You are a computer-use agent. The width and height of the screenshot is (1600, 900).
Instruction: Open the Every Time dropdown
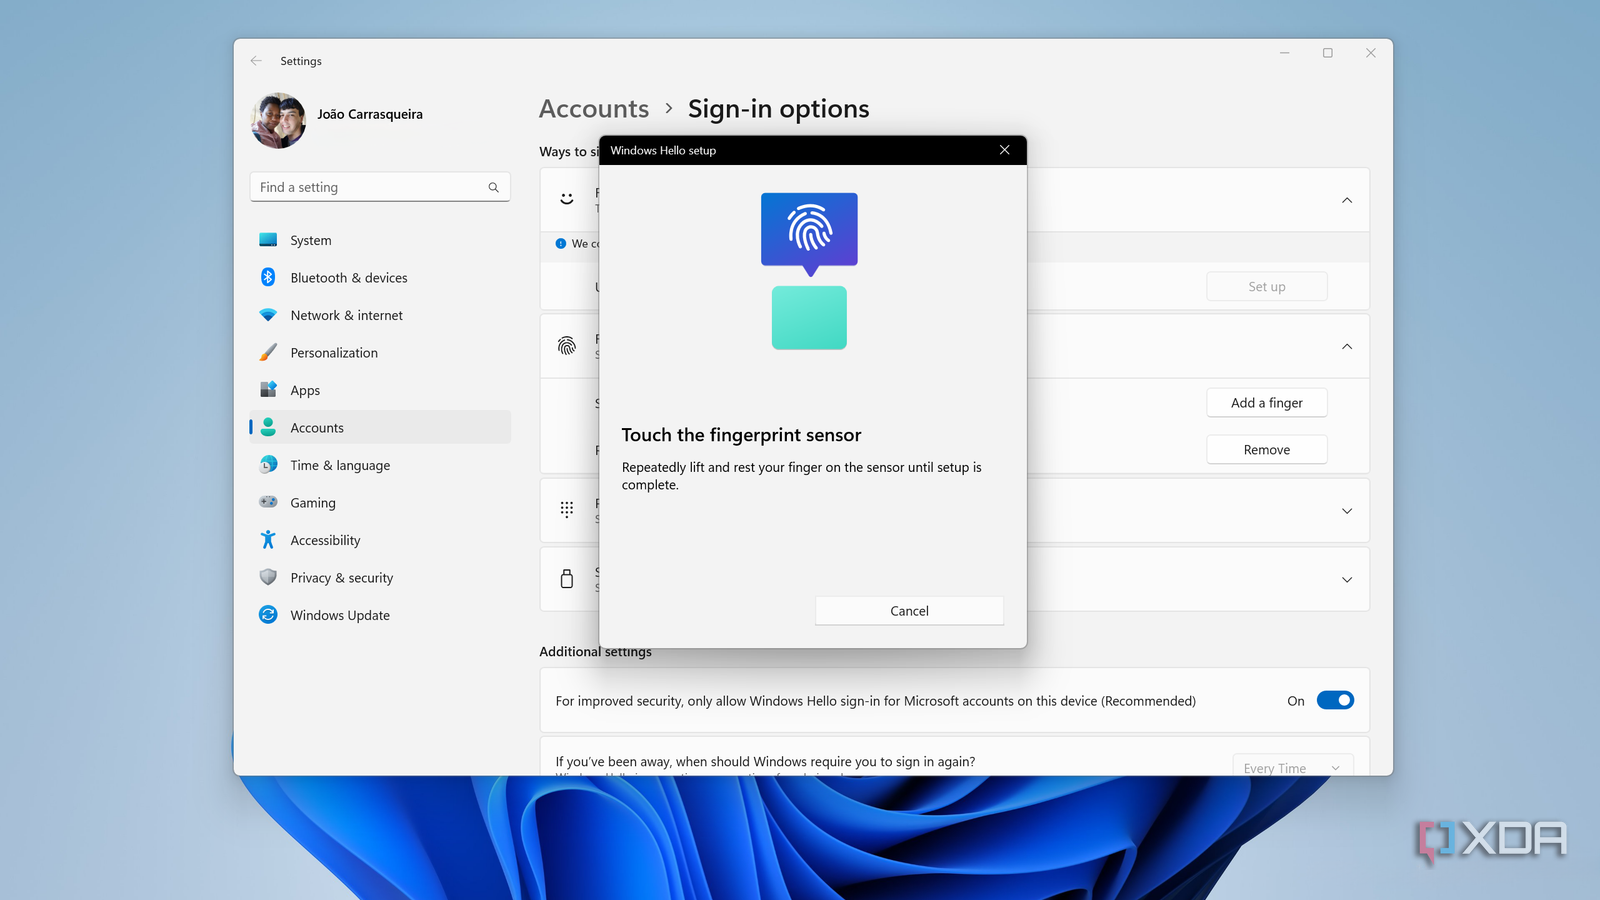point(1292,767)
